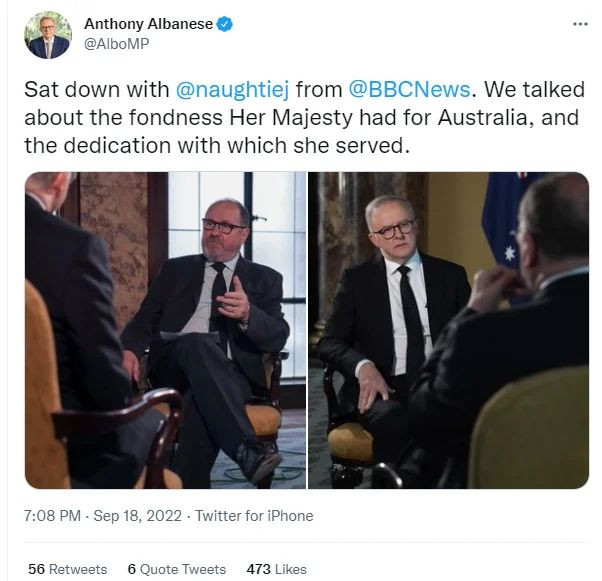Screen dimensions: 602x581
Task: Click the interviewer's face in left photo
Action: [224, 229]
